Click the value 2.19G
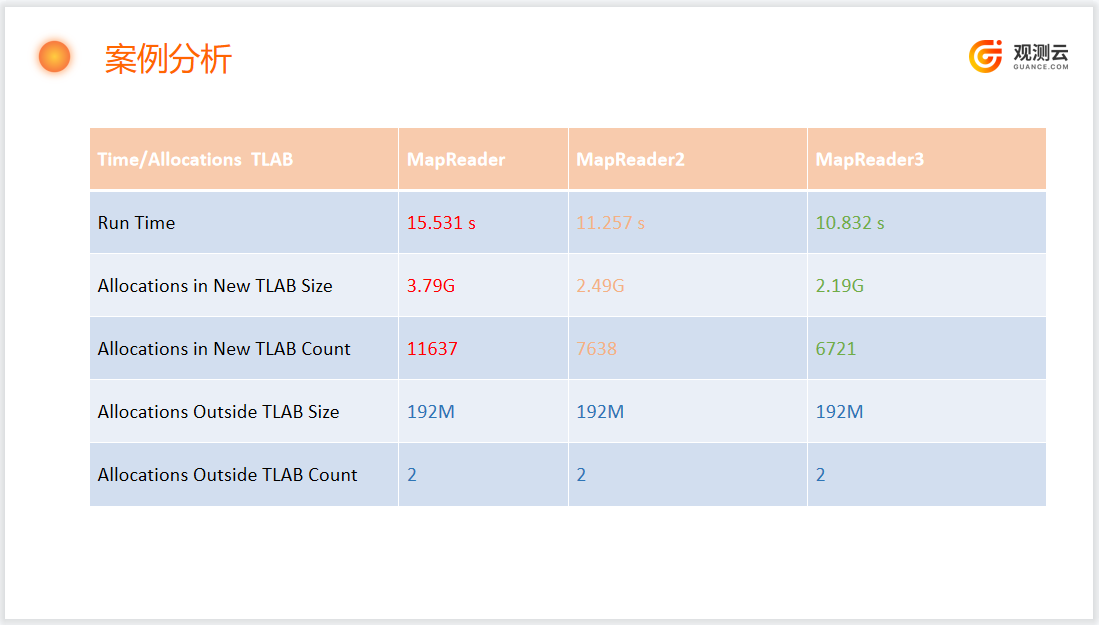This screenshot has height=625, width=1099. click(x=839, y=286)
